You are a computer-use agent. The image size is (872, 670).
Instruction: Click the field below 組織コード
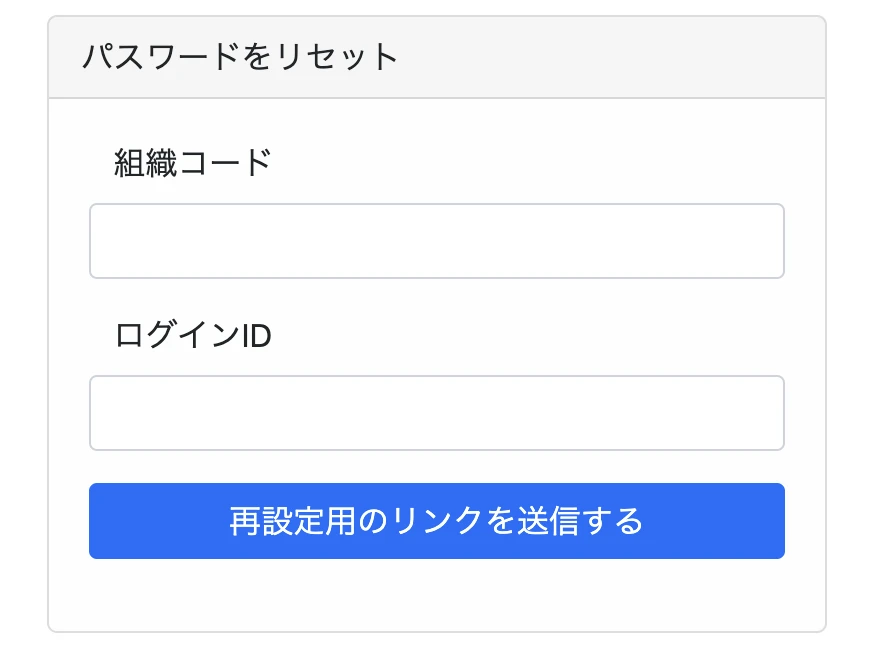tap(437, 241)
